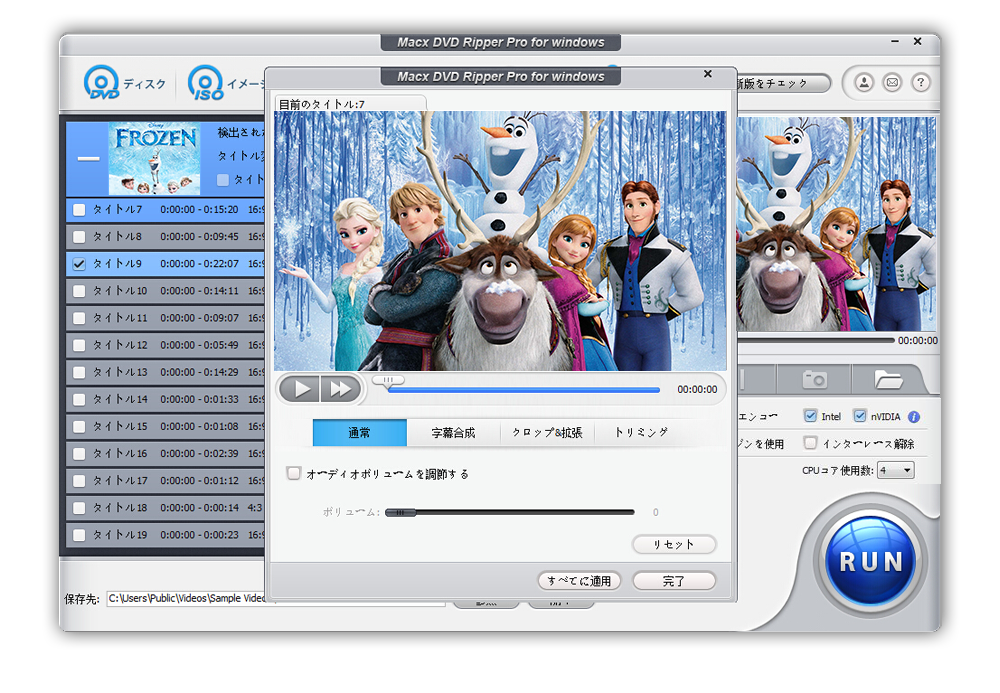Minimize the main application window
Screen dimensions: 1000x693
point(895,41)
